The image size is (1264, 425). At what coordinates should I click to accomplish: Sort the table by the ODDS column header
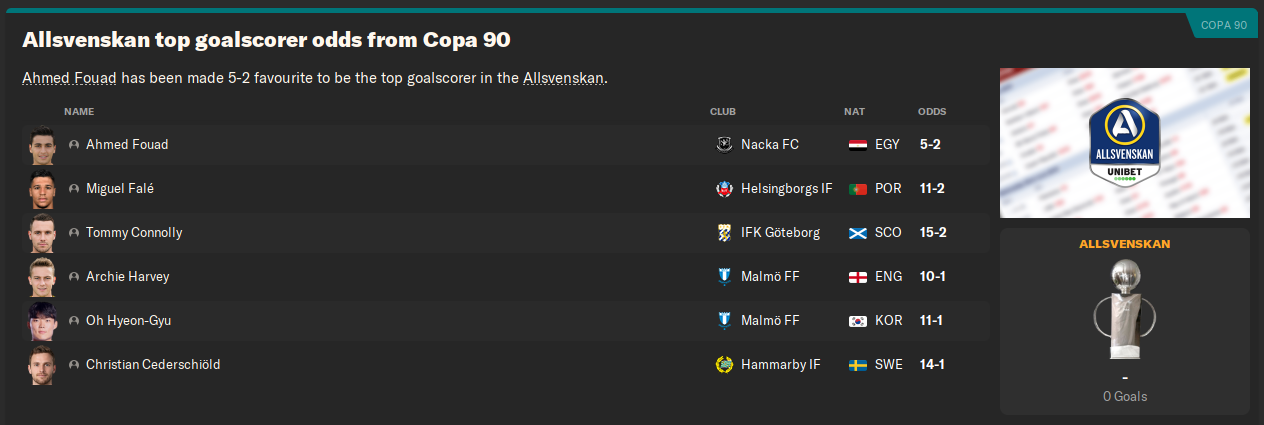click(x=932, y=111)
